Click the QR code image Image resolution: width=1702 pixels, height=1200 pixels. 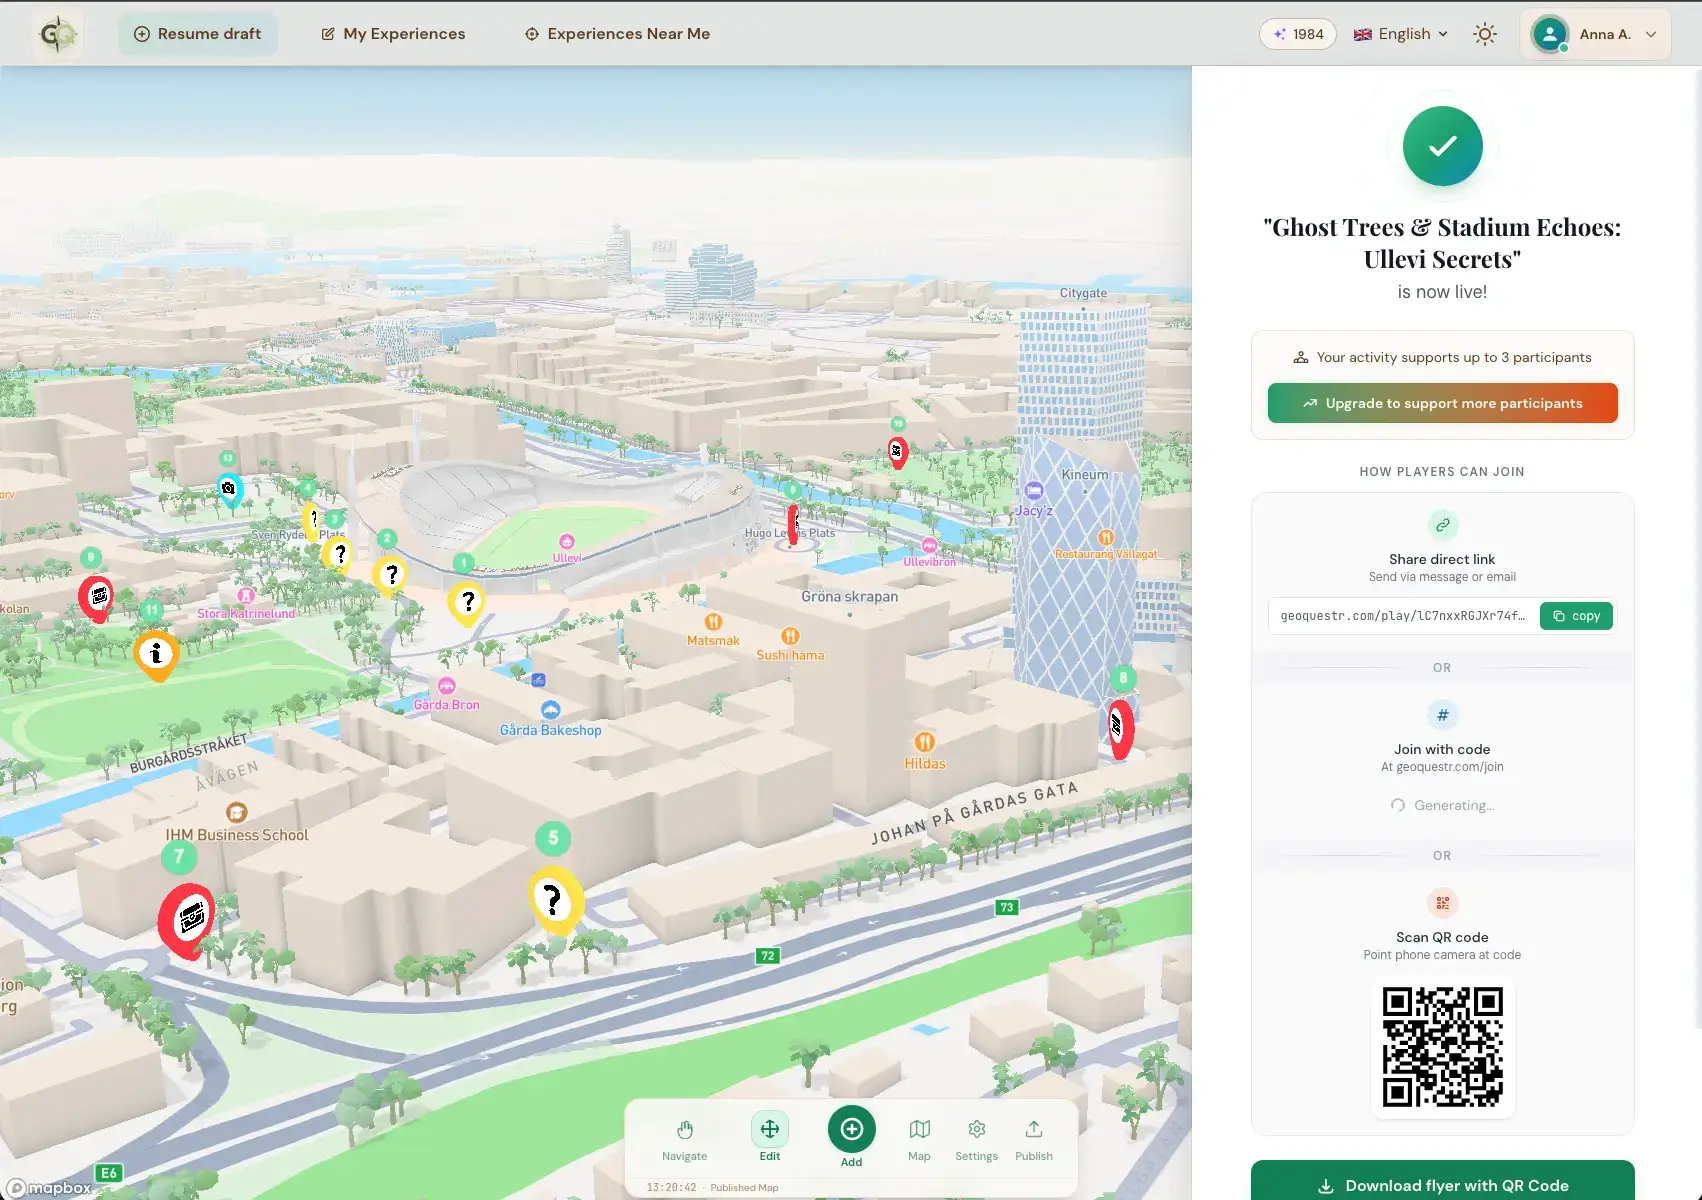(1442, 1046)
